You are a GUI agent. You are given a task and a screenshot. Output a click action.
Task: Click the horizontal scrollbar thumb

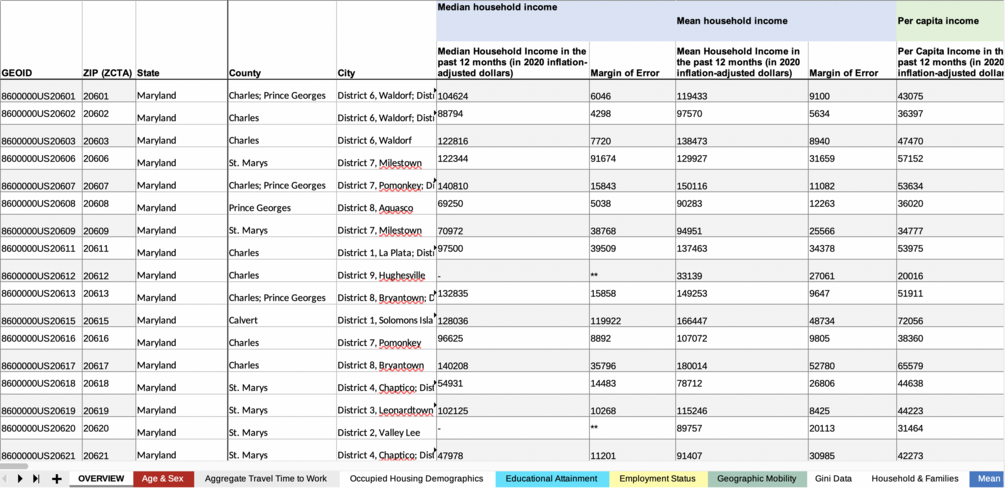click(x=15, y=466)
